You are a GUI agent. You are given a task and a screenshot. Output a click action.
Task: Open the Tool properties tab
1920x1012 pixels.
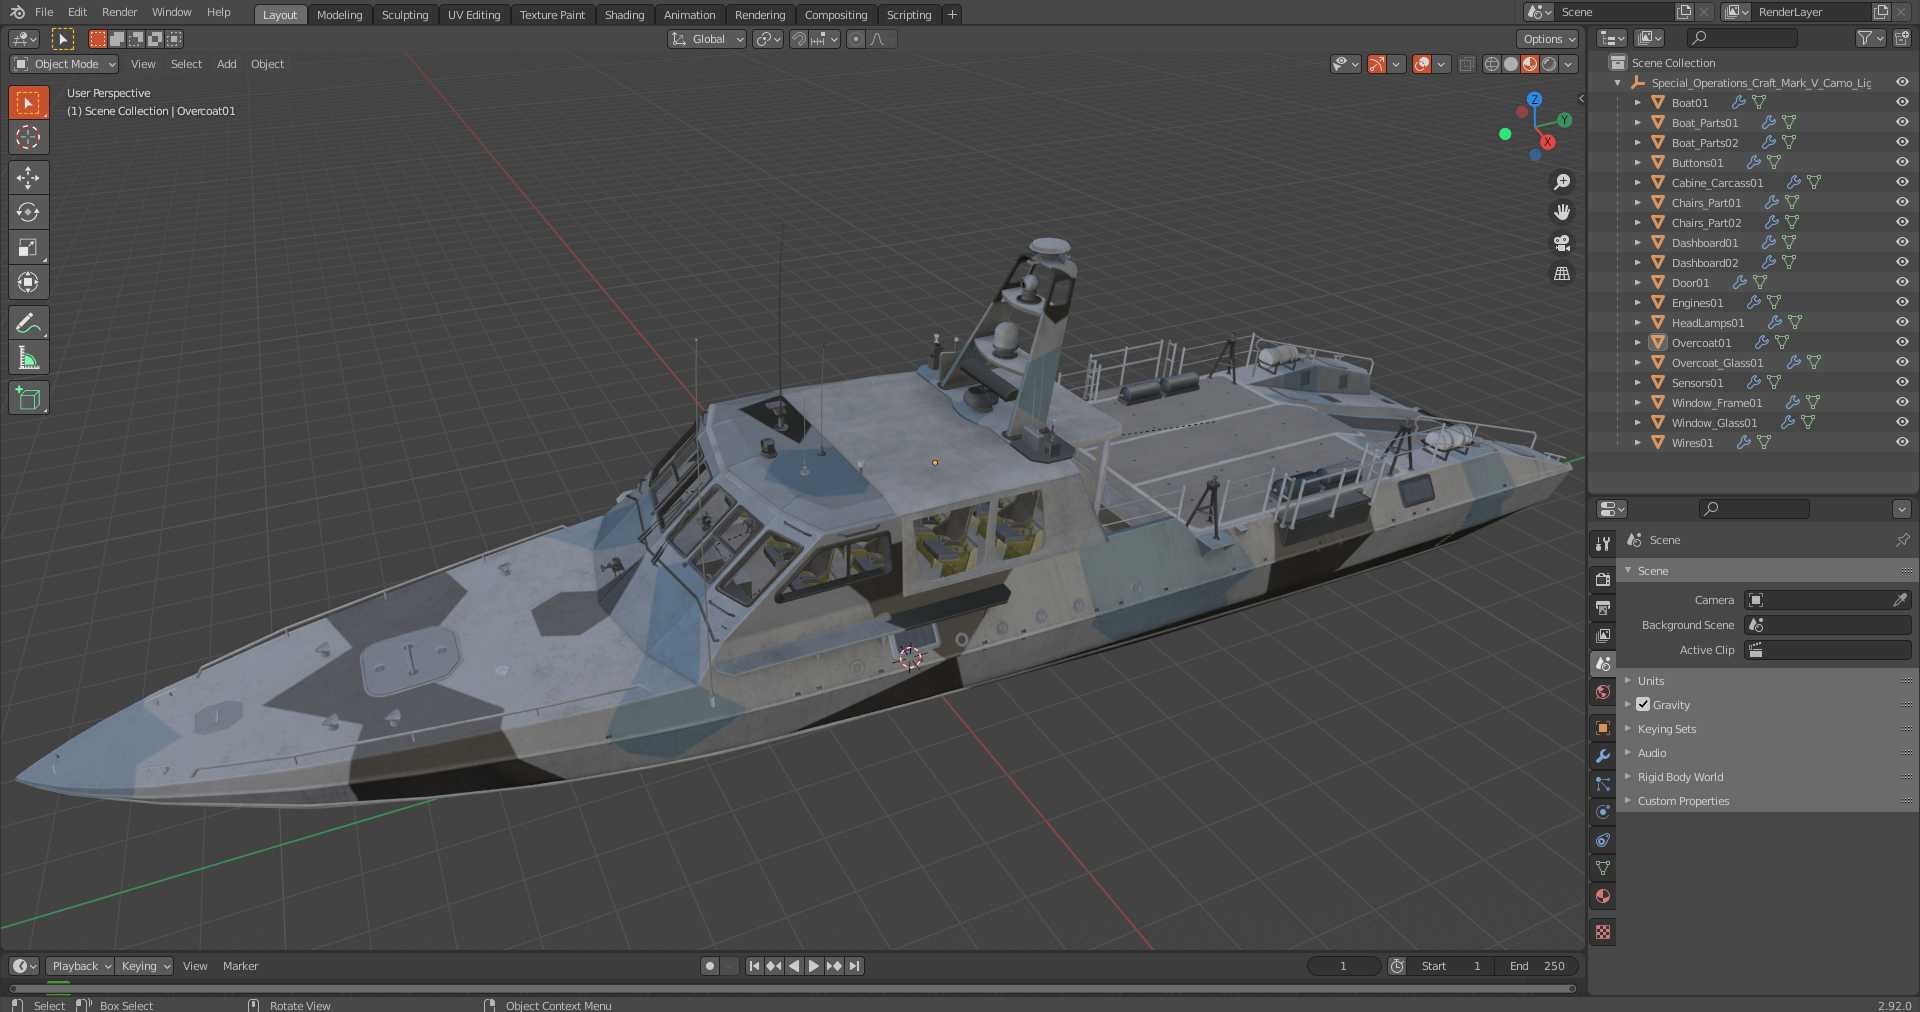(1603, 543)
